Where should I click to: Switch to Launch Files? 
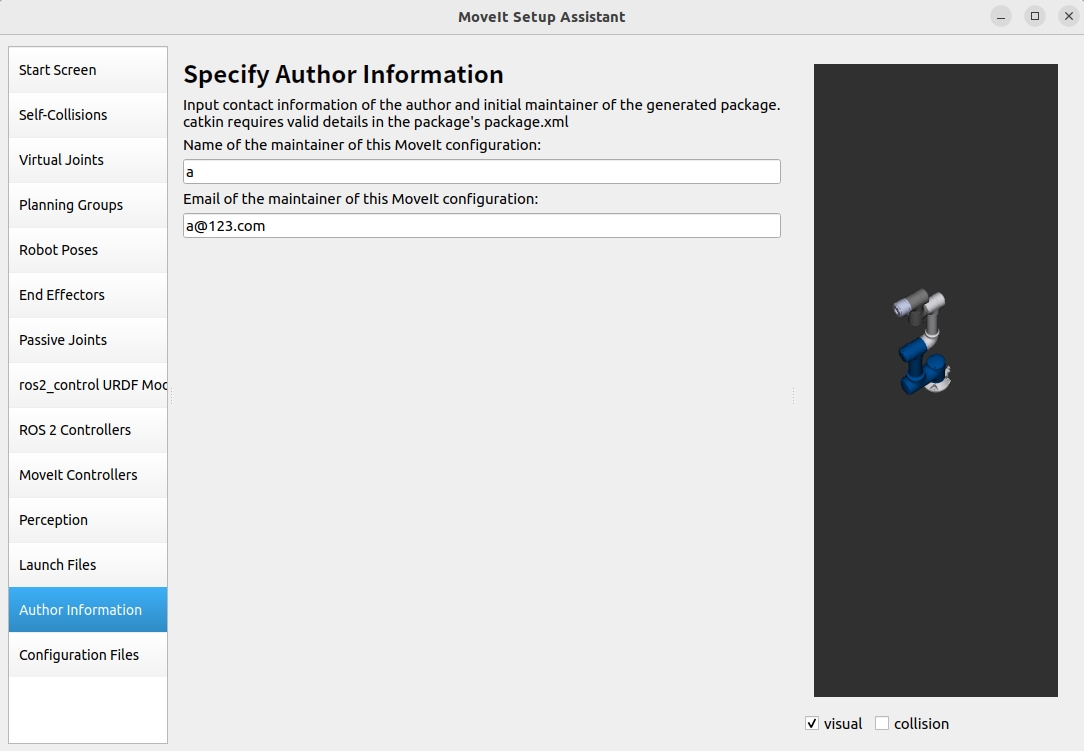(x=88, y=564)
